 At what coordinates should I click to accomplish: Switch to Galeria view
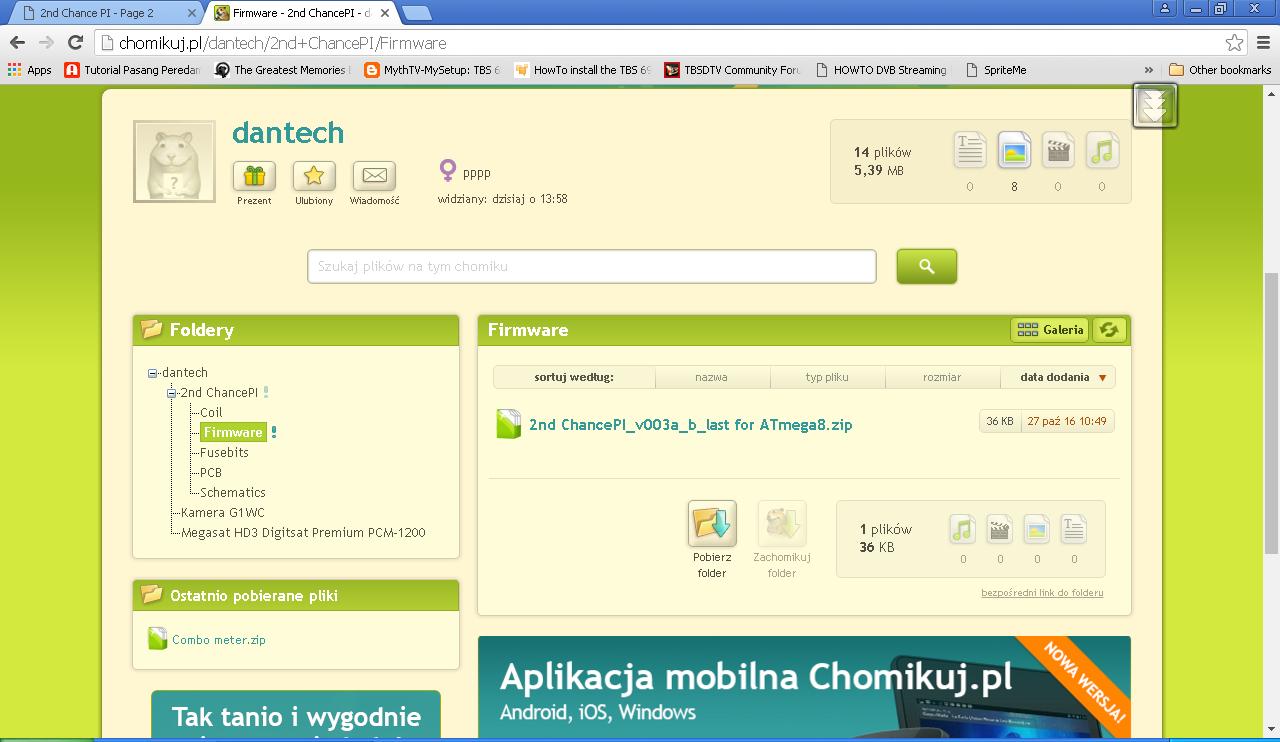tap(1049, 329)
